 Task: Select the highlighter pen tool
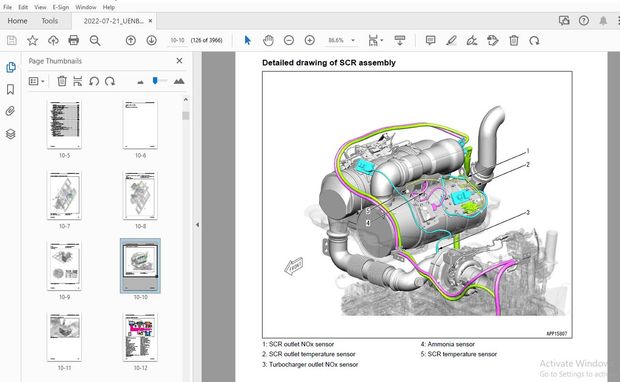[451, 40]
